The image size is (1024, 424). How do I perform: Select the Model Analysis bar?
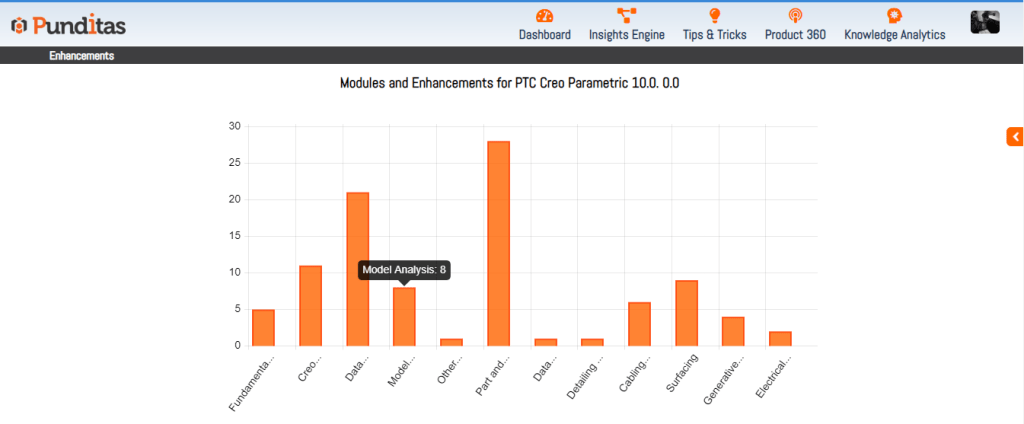pyautogui.click(x=404, y=317)
